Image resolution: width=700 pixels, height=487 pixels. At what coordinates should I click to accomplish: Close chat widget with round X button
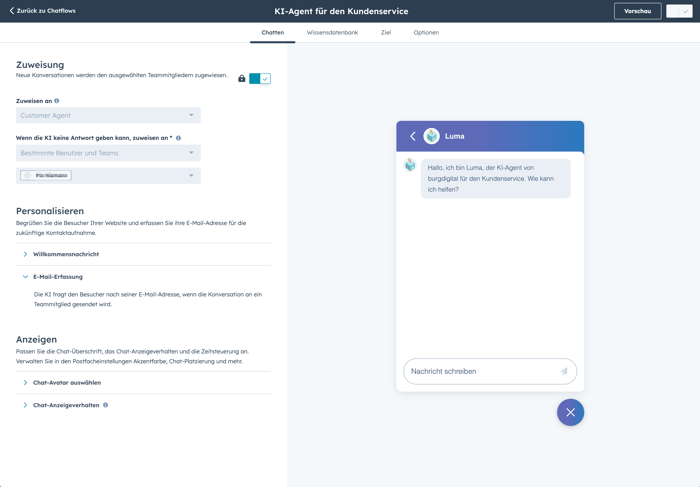click(x=571, y=412)
